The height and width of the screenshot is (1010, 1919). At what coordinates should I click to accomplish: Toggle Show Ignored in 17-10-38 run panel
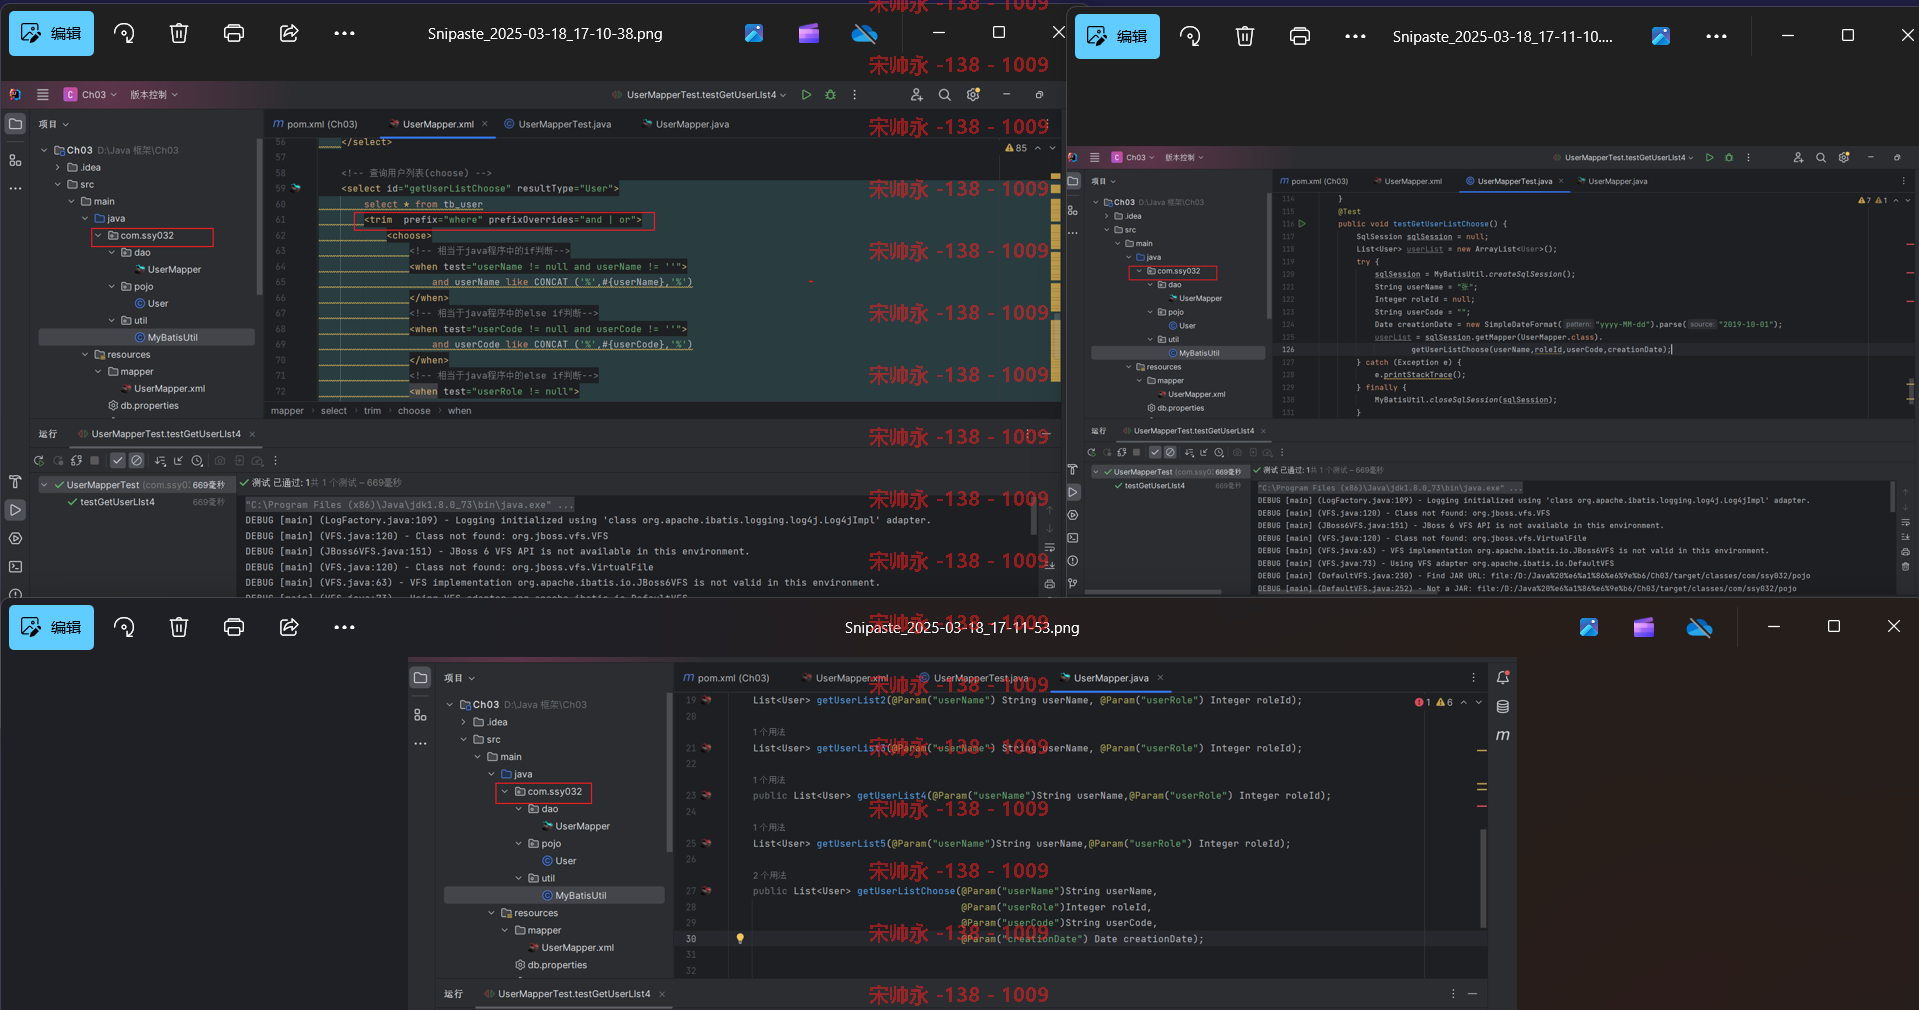(137, 461)
